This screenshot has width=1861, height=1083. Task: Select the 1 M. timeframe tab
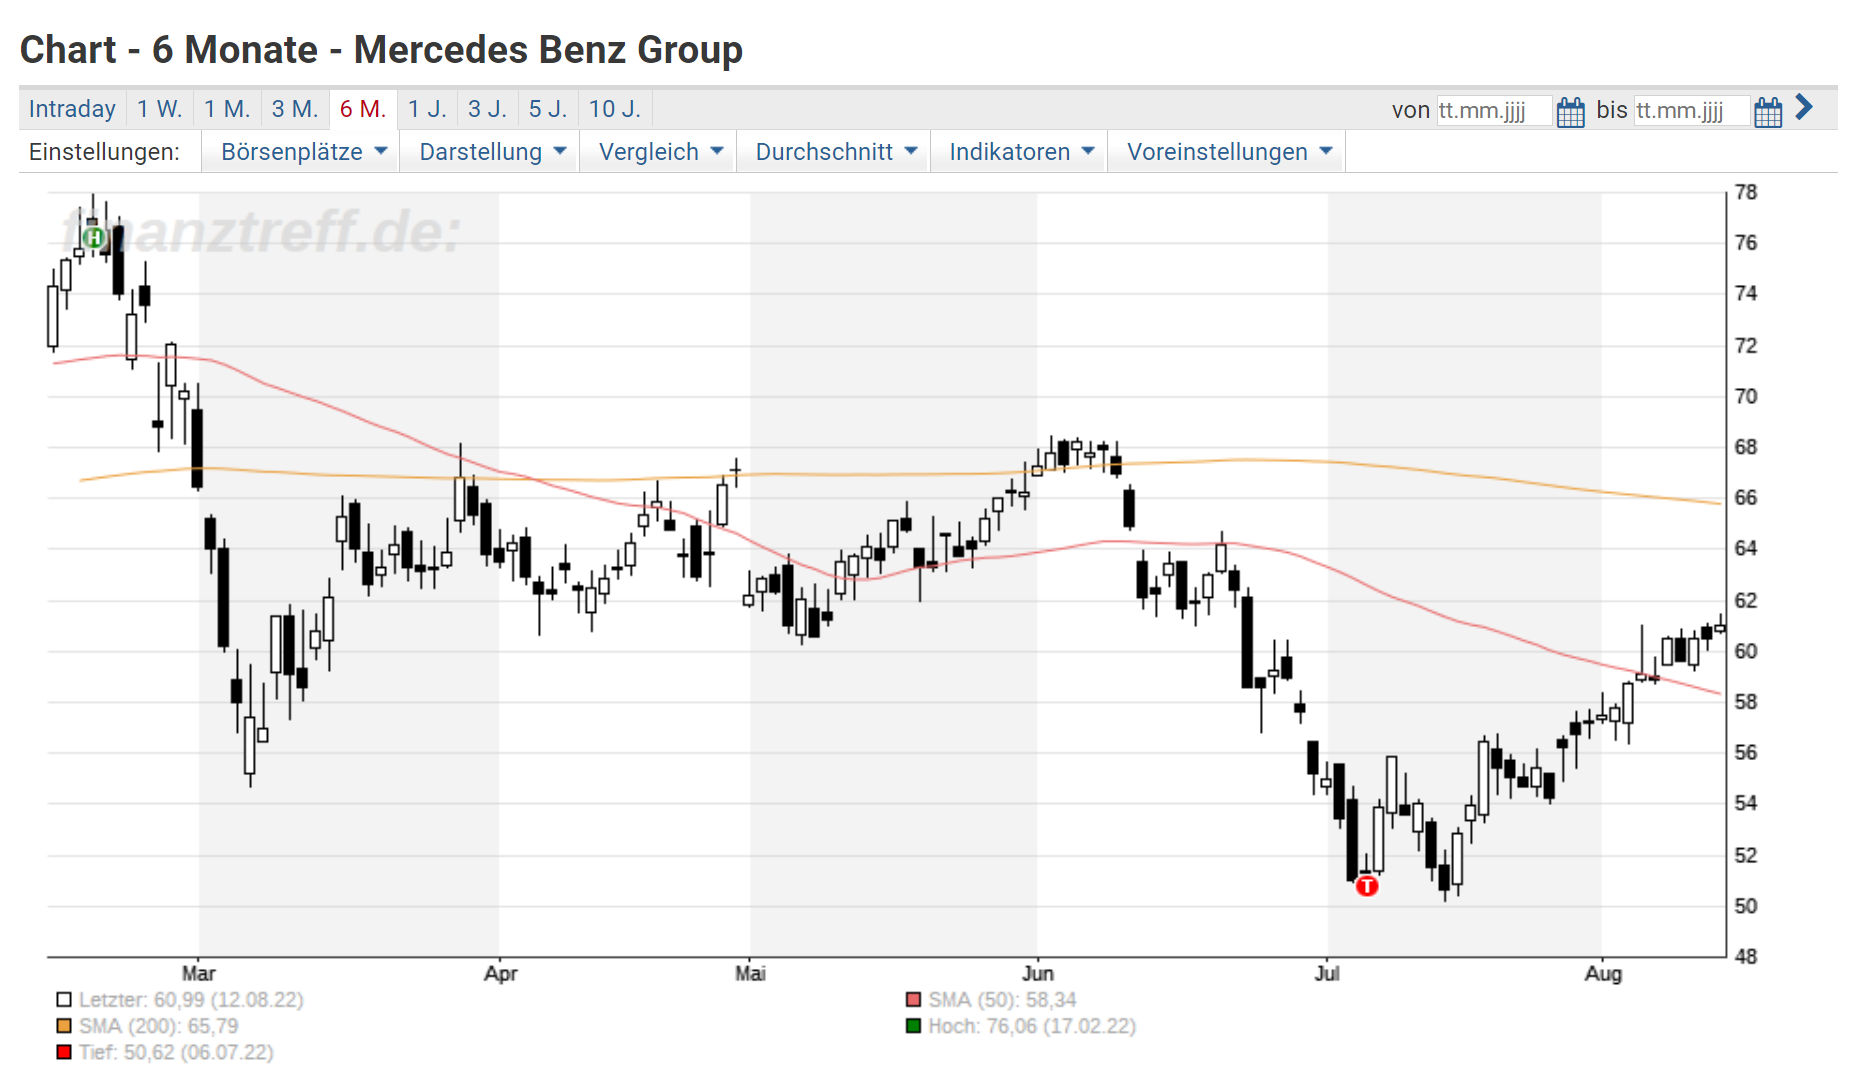[227, 109]
